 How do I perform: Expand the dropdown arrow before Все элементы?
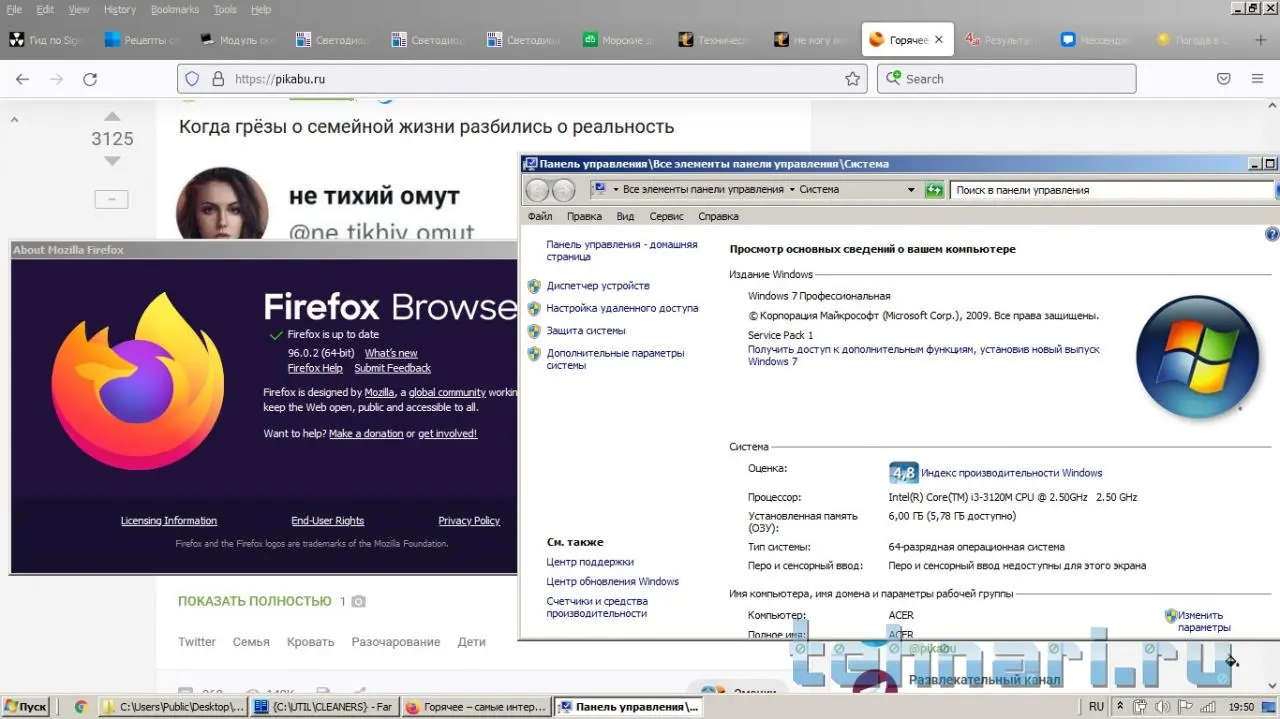click(x=616, y=189)
